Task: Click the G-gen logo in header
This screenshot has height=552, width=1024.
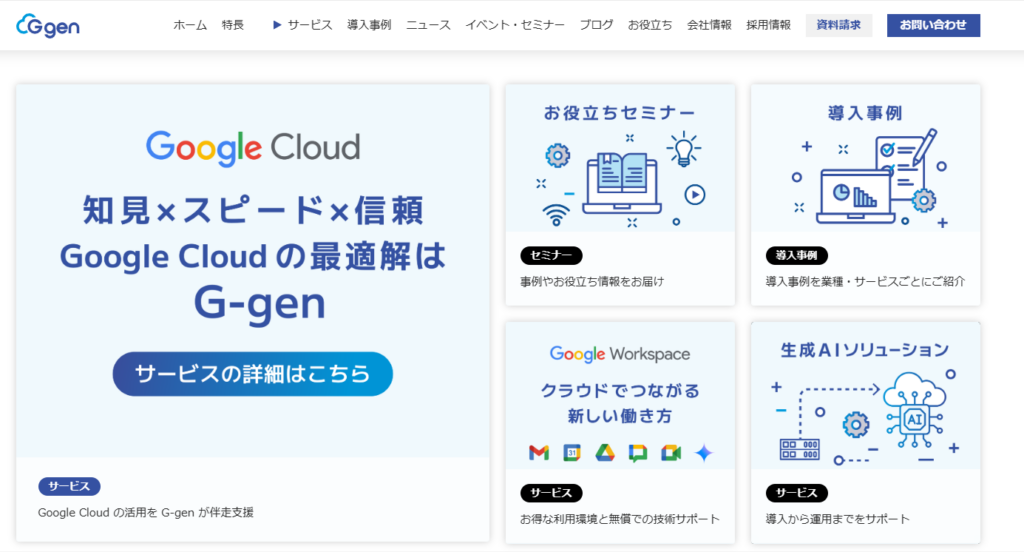Action: tap(48, 26)
